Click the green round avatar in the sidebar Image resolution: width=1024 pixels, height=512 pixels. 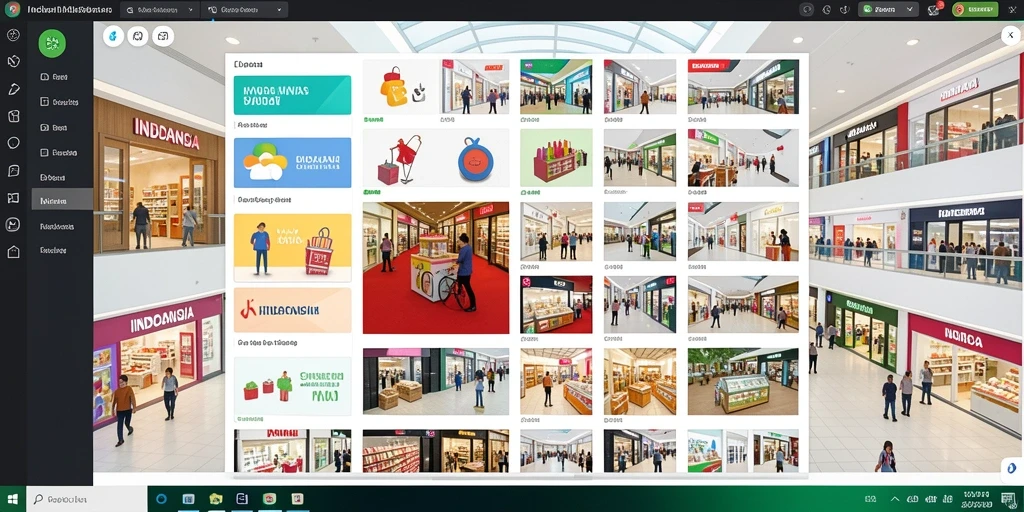[52, 43]
